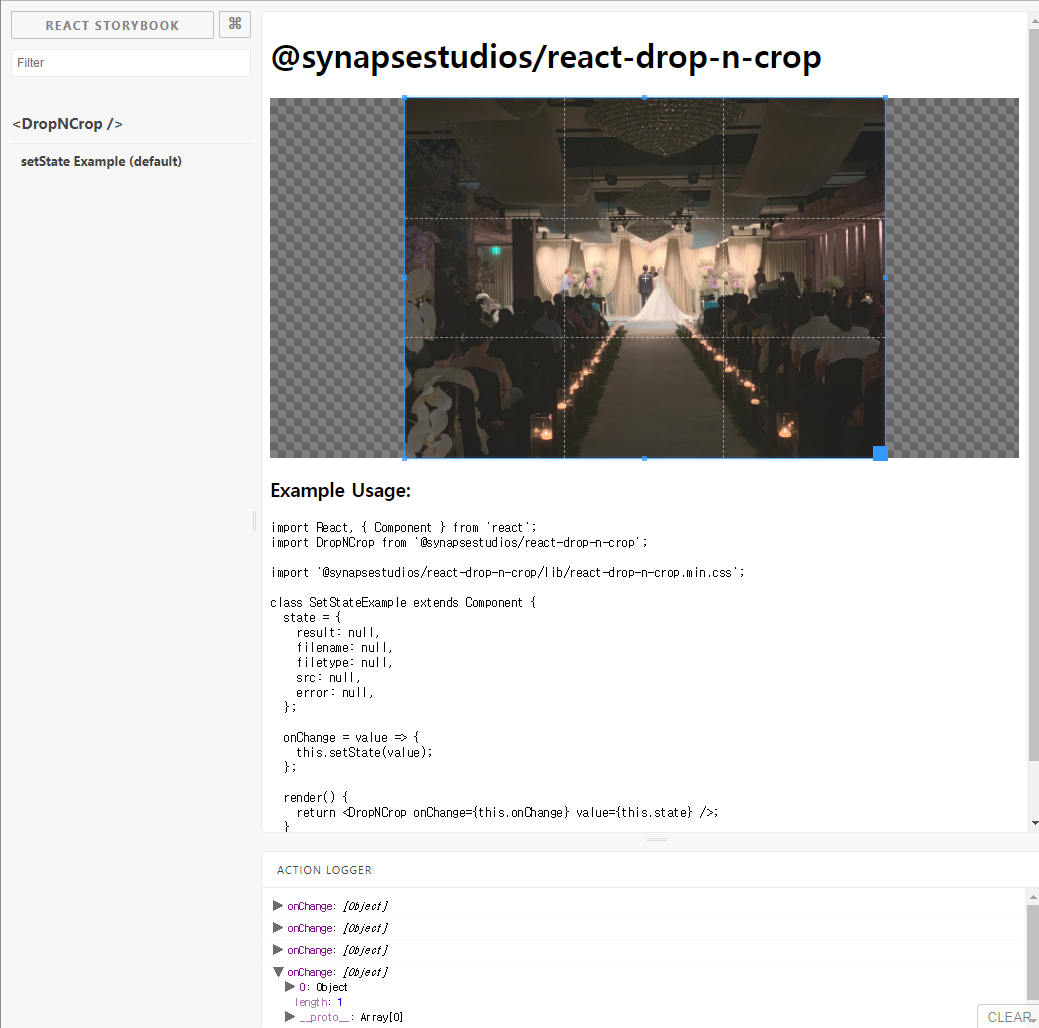Focus the Filter stories input field
Screen dimensions: 1039x1028
pos(131,63)
